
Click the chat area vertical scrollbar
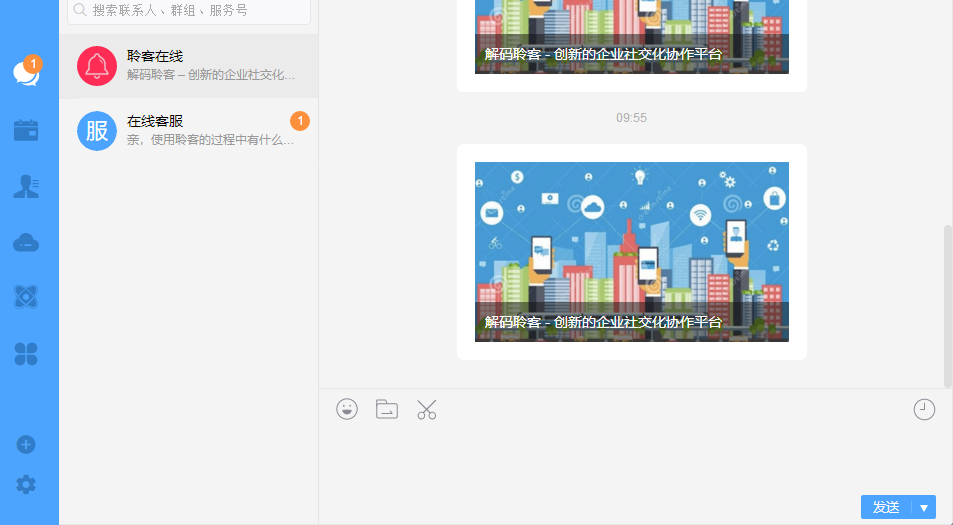pos(948,305)
